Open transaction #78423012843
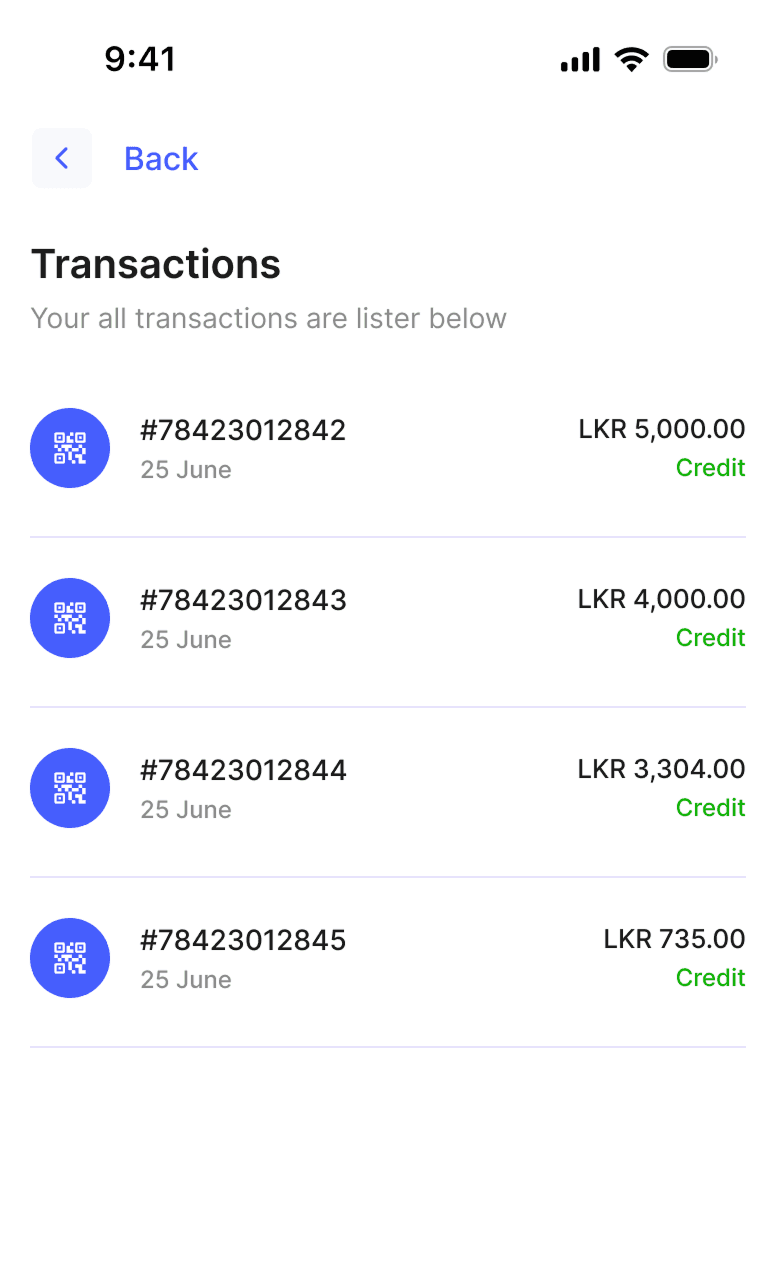780x1284 pixels. point(243,600)
